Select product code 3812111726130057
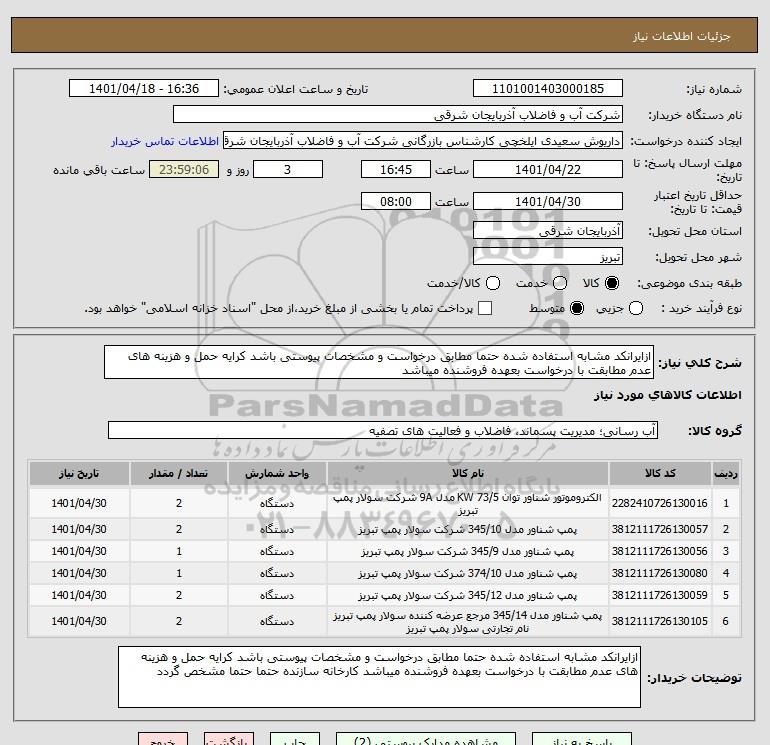This screenshot has width=770, height=745. pyautogui.click(x=660, y=529)
